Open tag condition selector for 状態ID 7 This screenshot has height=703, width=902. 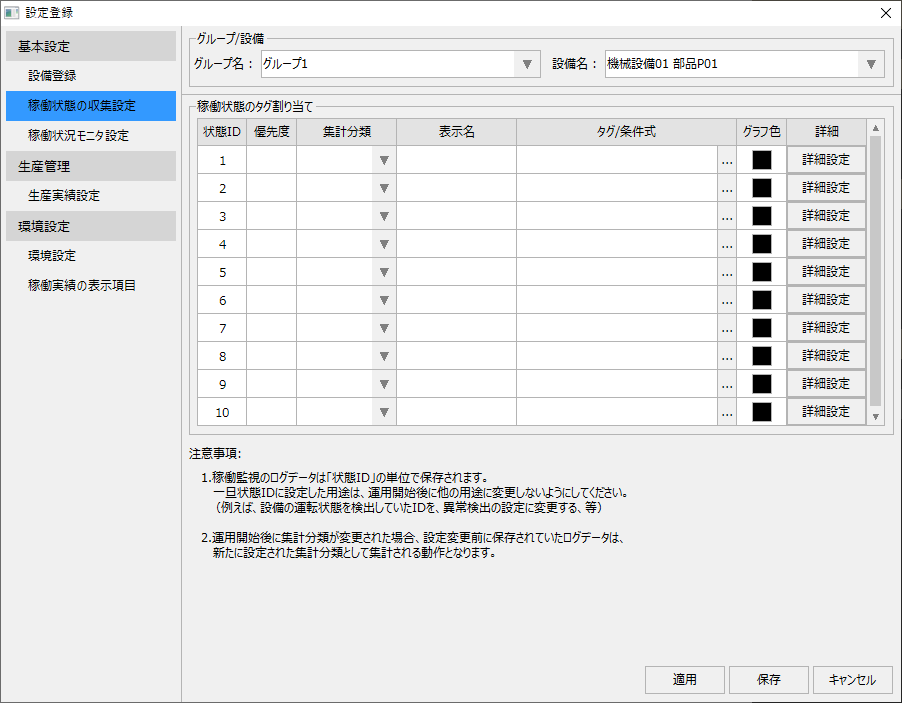point(725,327)
